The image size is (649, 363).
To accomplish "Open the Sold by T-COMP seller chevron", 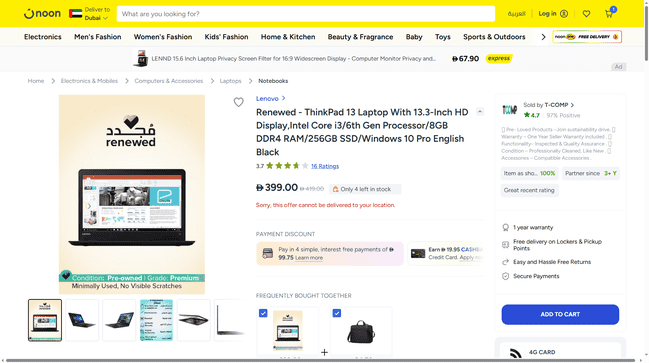I will point(572,105).
